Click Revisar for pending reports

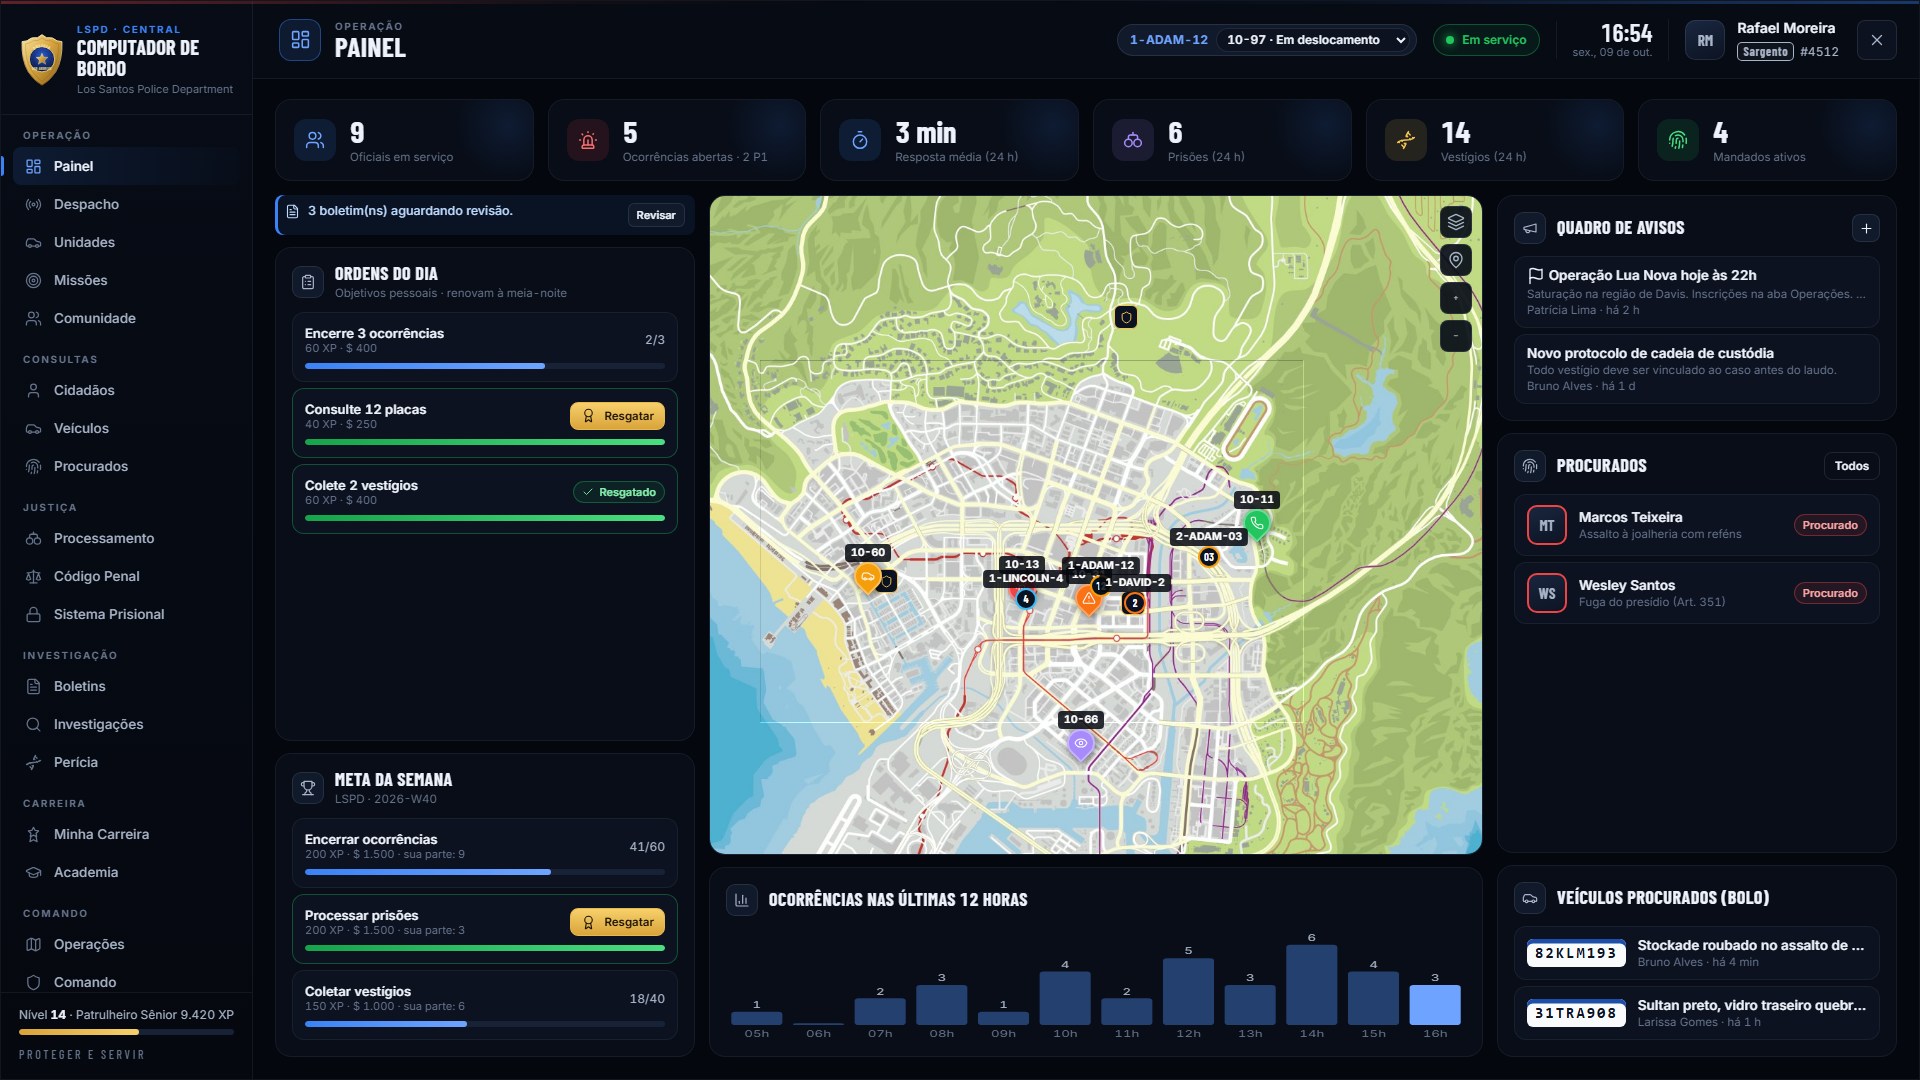(x=655, y=215)
